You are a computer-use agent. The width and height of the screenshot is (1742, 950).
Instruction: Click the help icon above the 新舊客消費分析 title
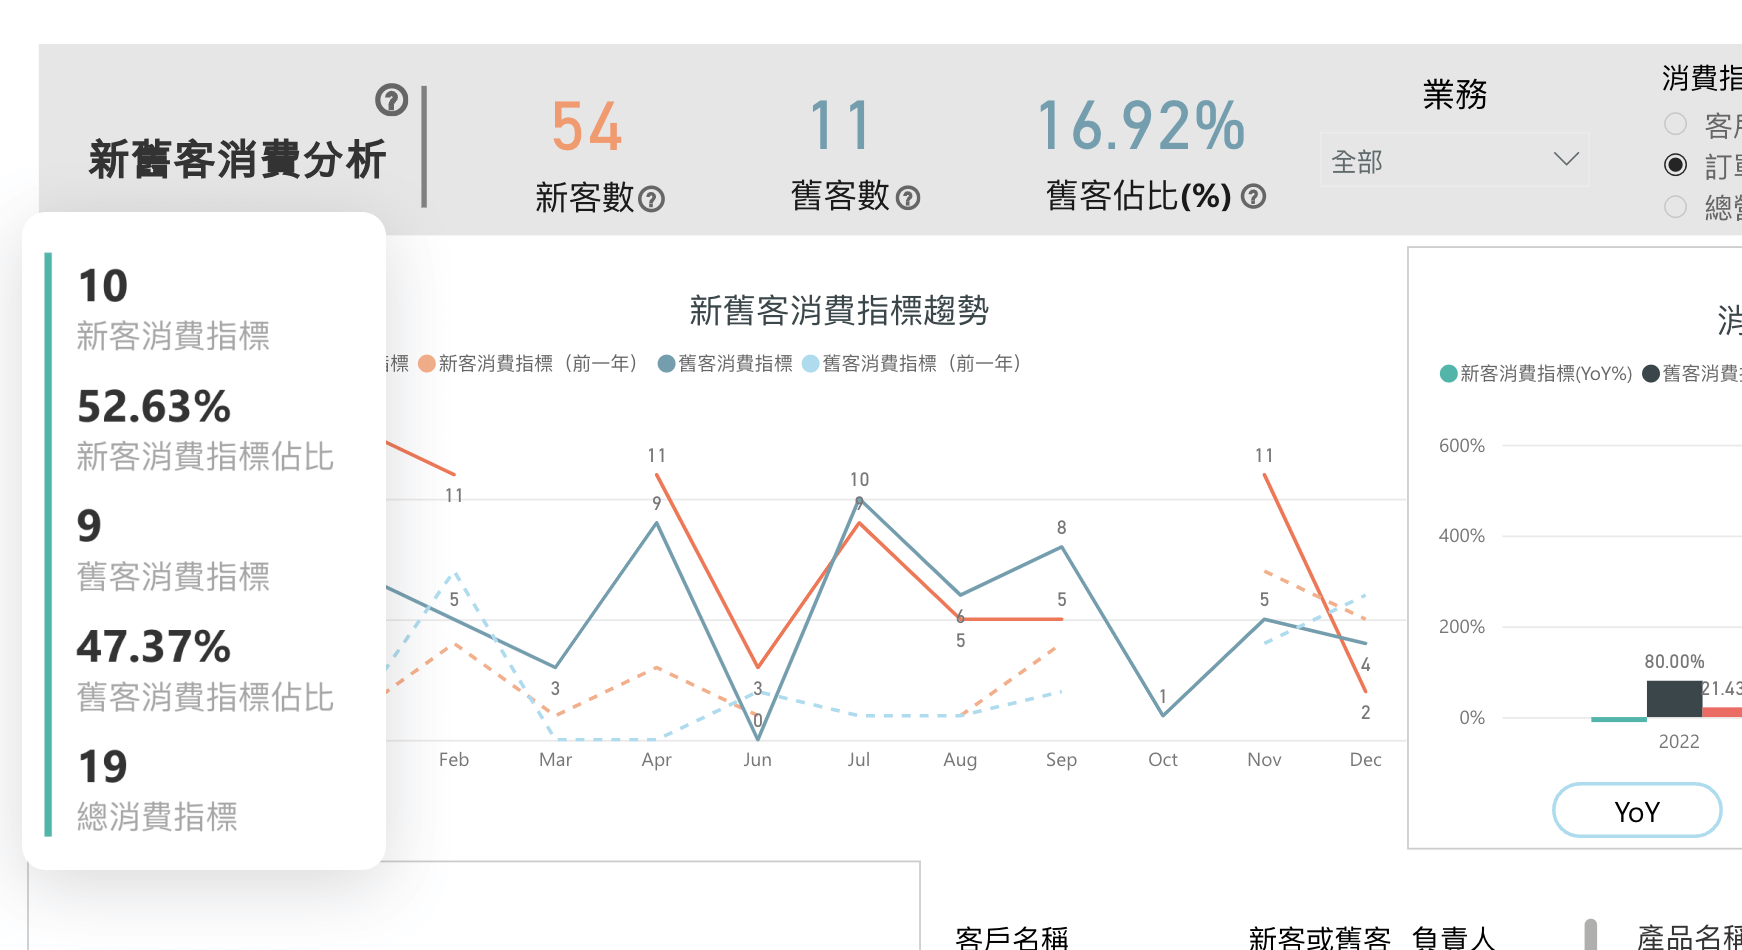pyautogui.click(x=391, y=100)
